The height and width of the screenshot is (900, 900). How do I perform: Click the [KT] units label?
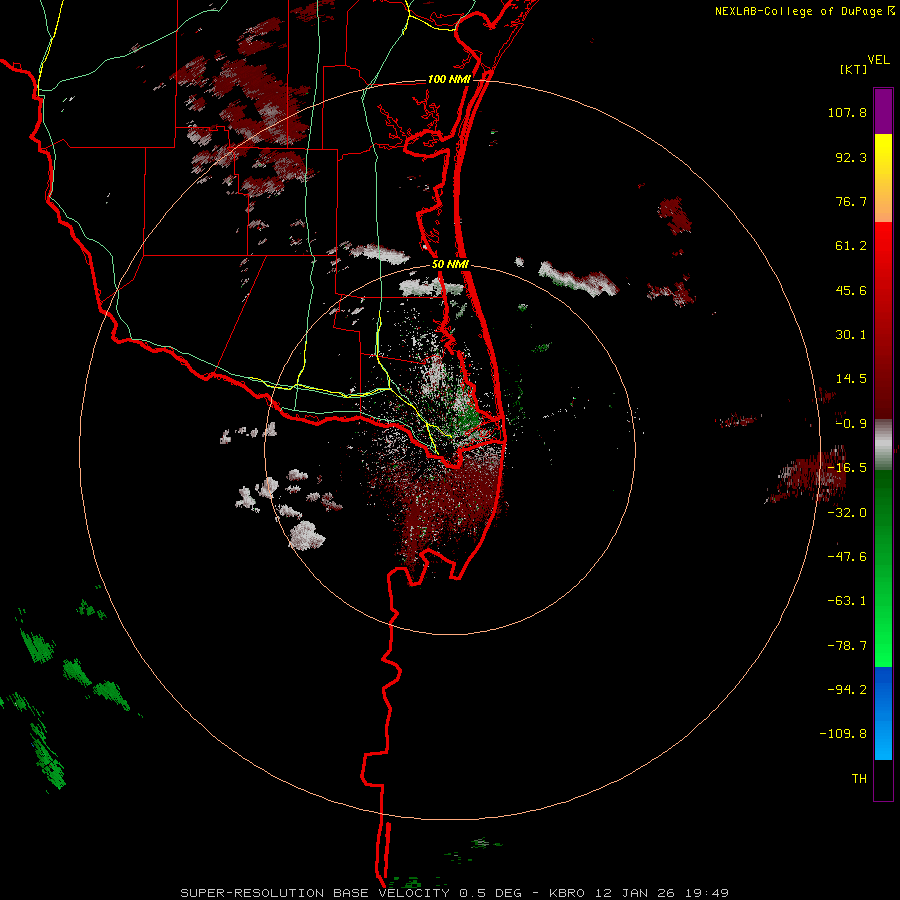[853, 69]
